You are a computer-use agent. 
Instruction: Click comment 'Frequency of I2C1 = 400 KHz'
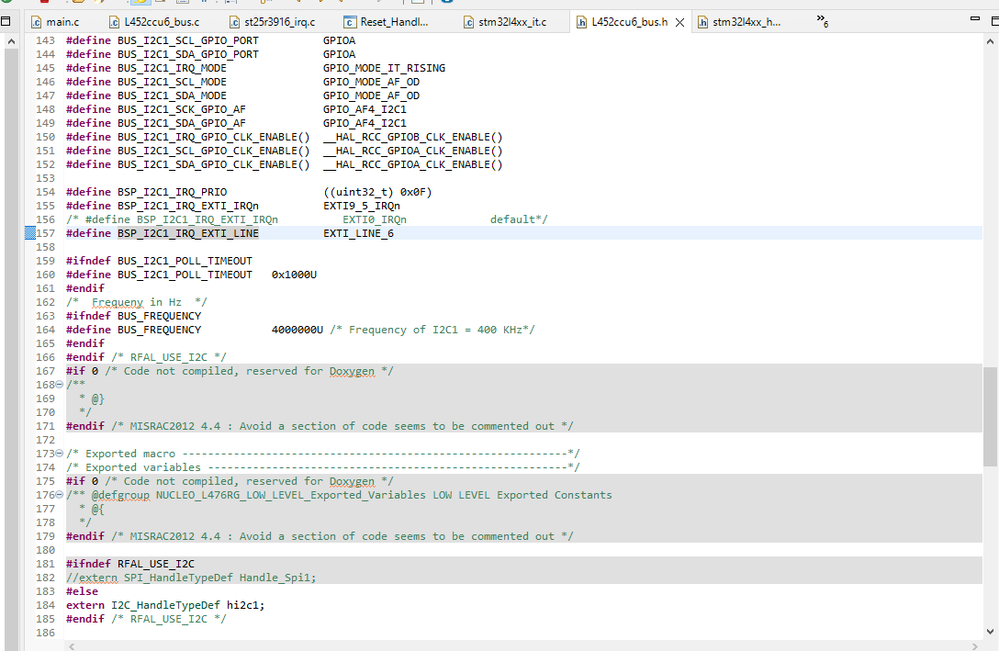coord(433,329)
